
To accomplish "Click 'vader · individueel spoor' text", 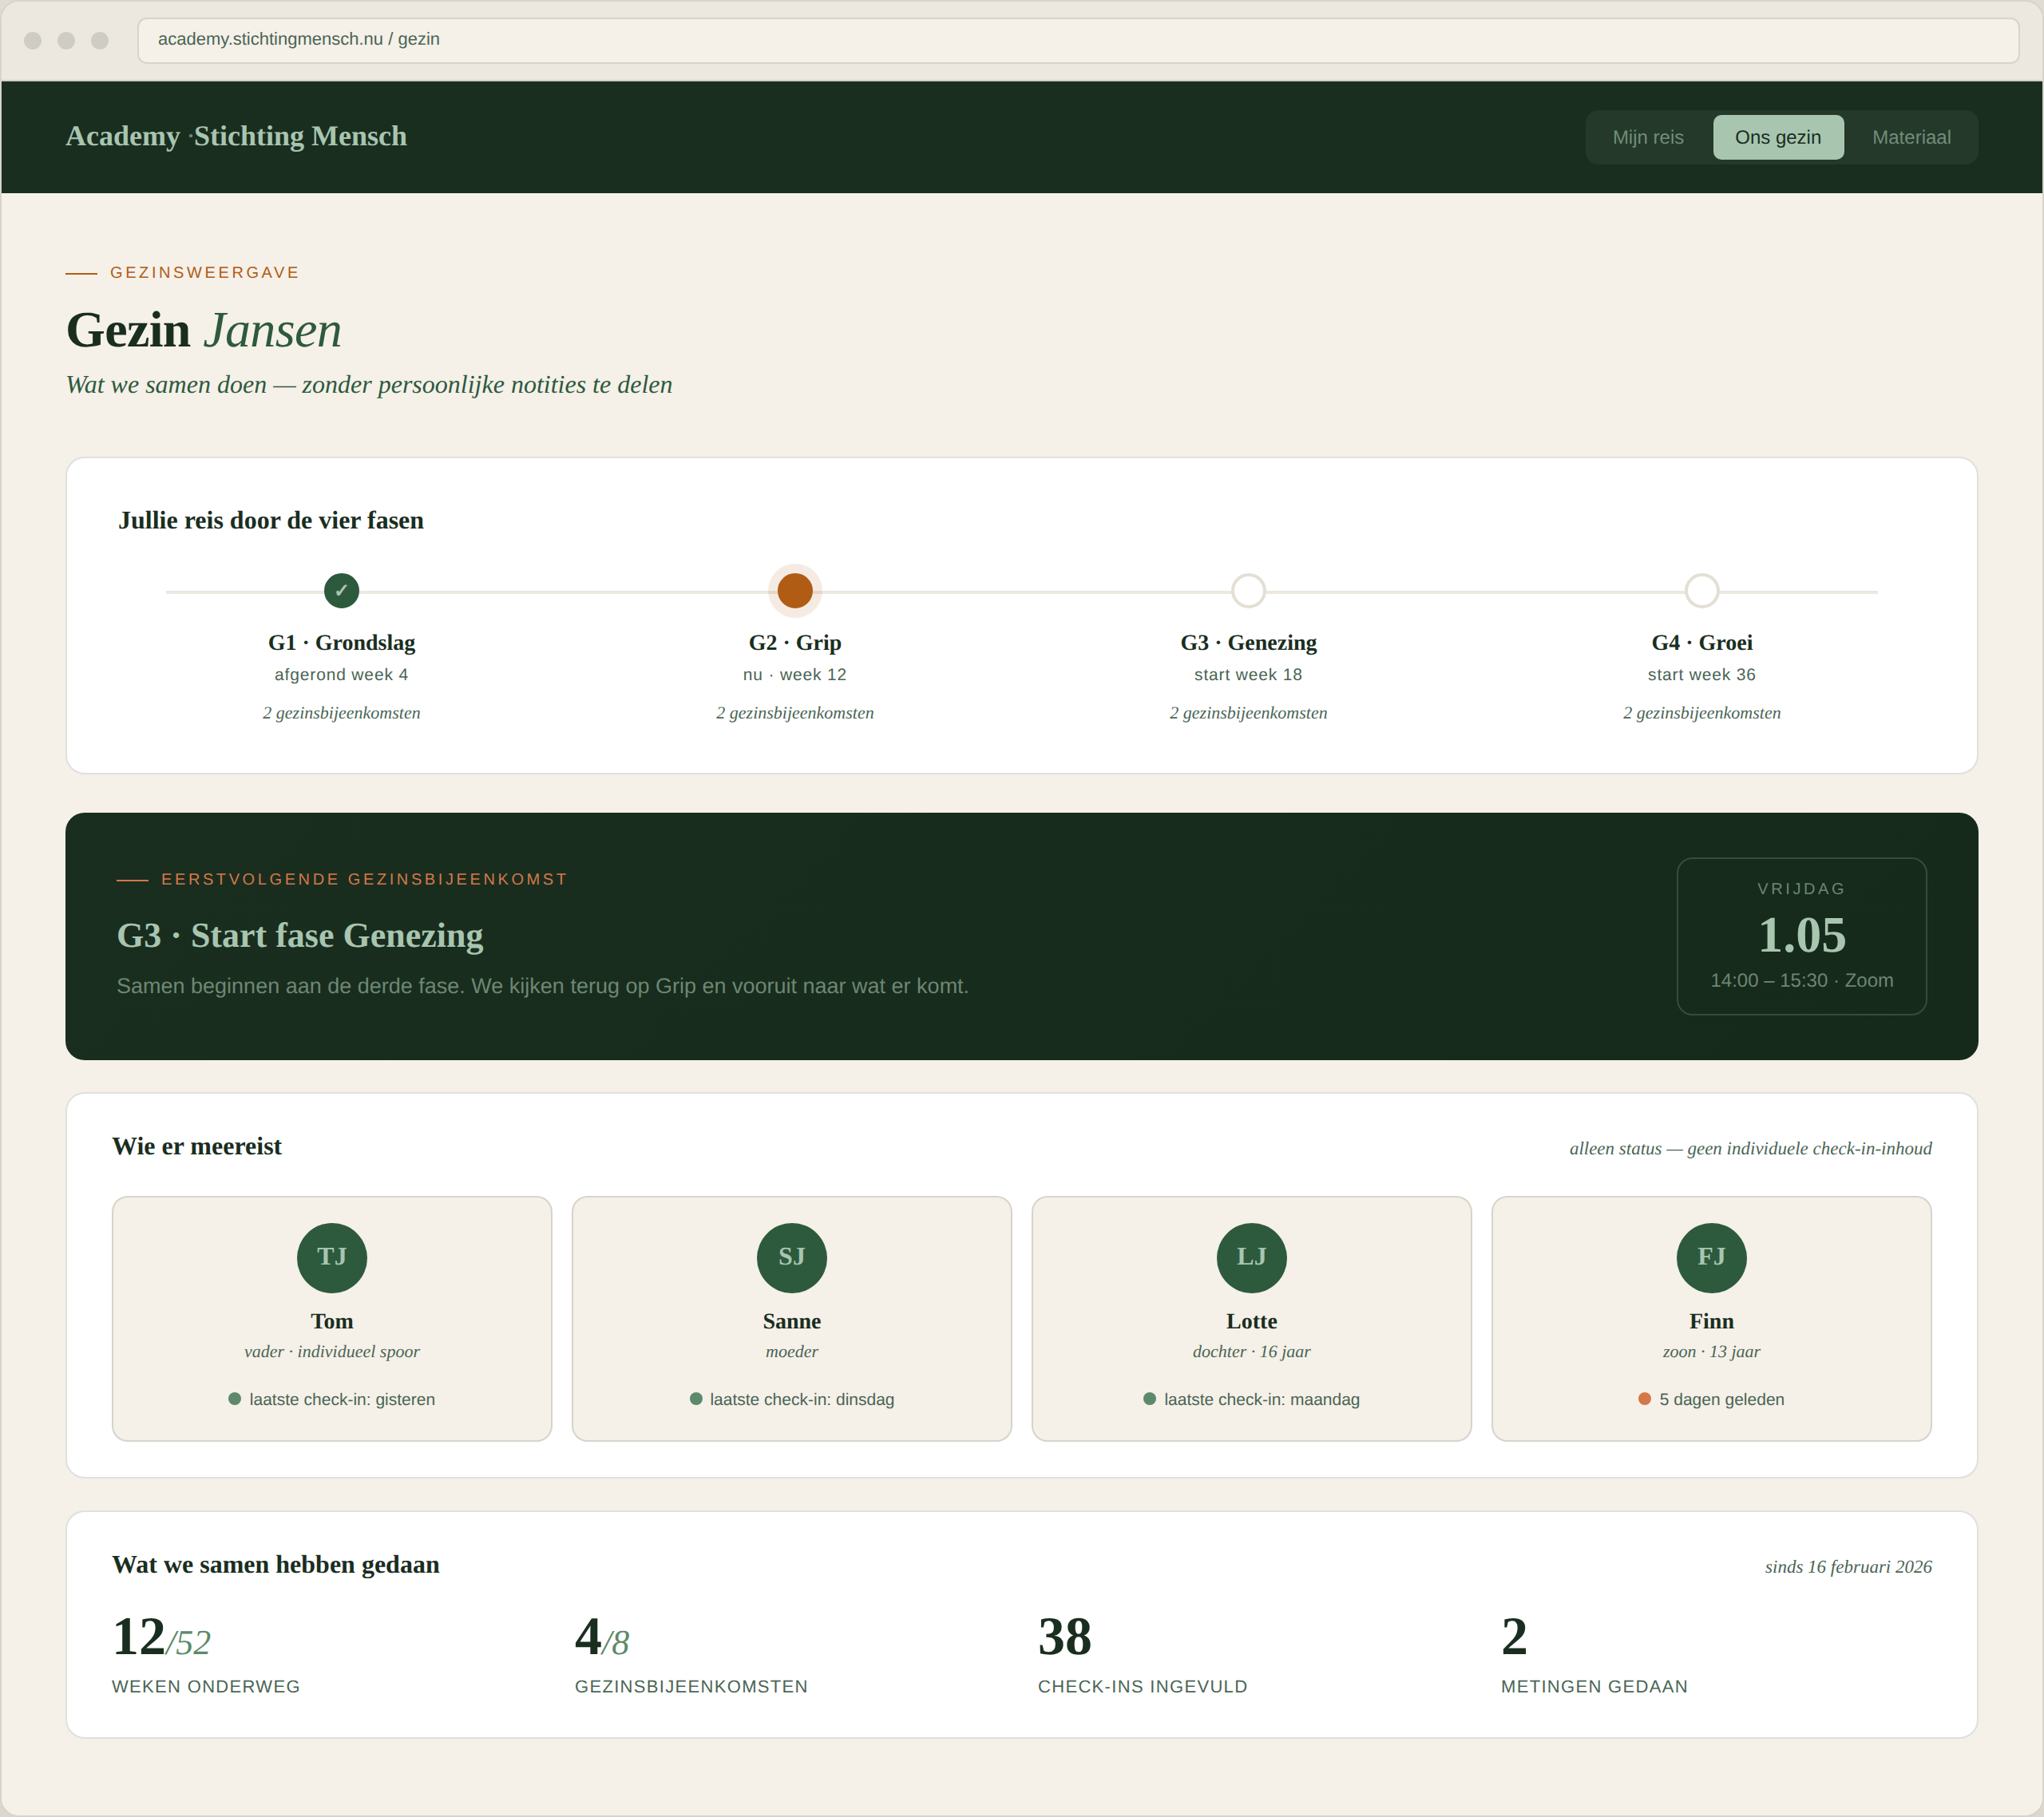I will pyautogui.click(x=332, y=1351).
